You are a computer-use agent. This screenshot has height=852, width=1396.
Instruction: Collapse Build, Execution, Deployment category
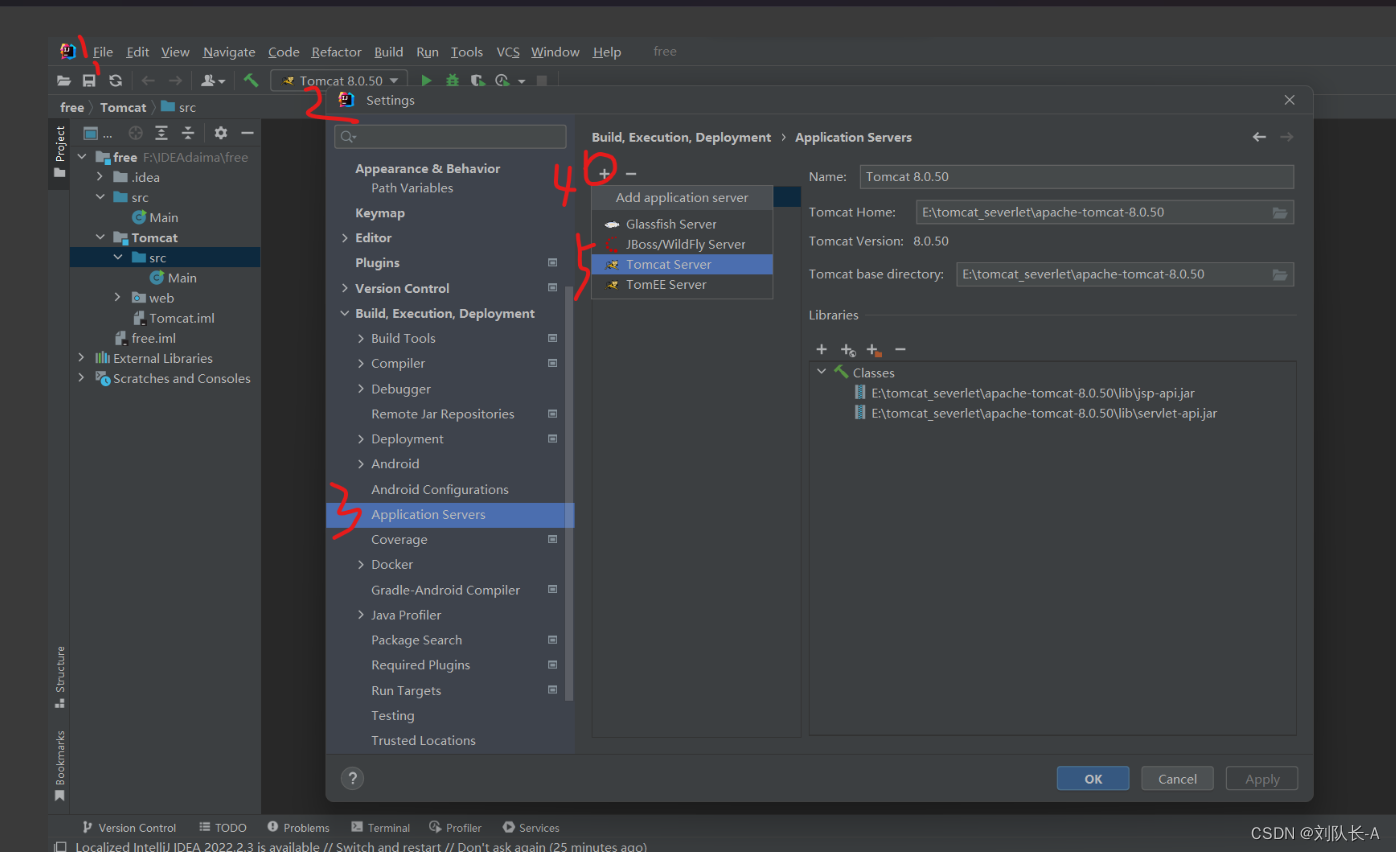pos(345,313)
